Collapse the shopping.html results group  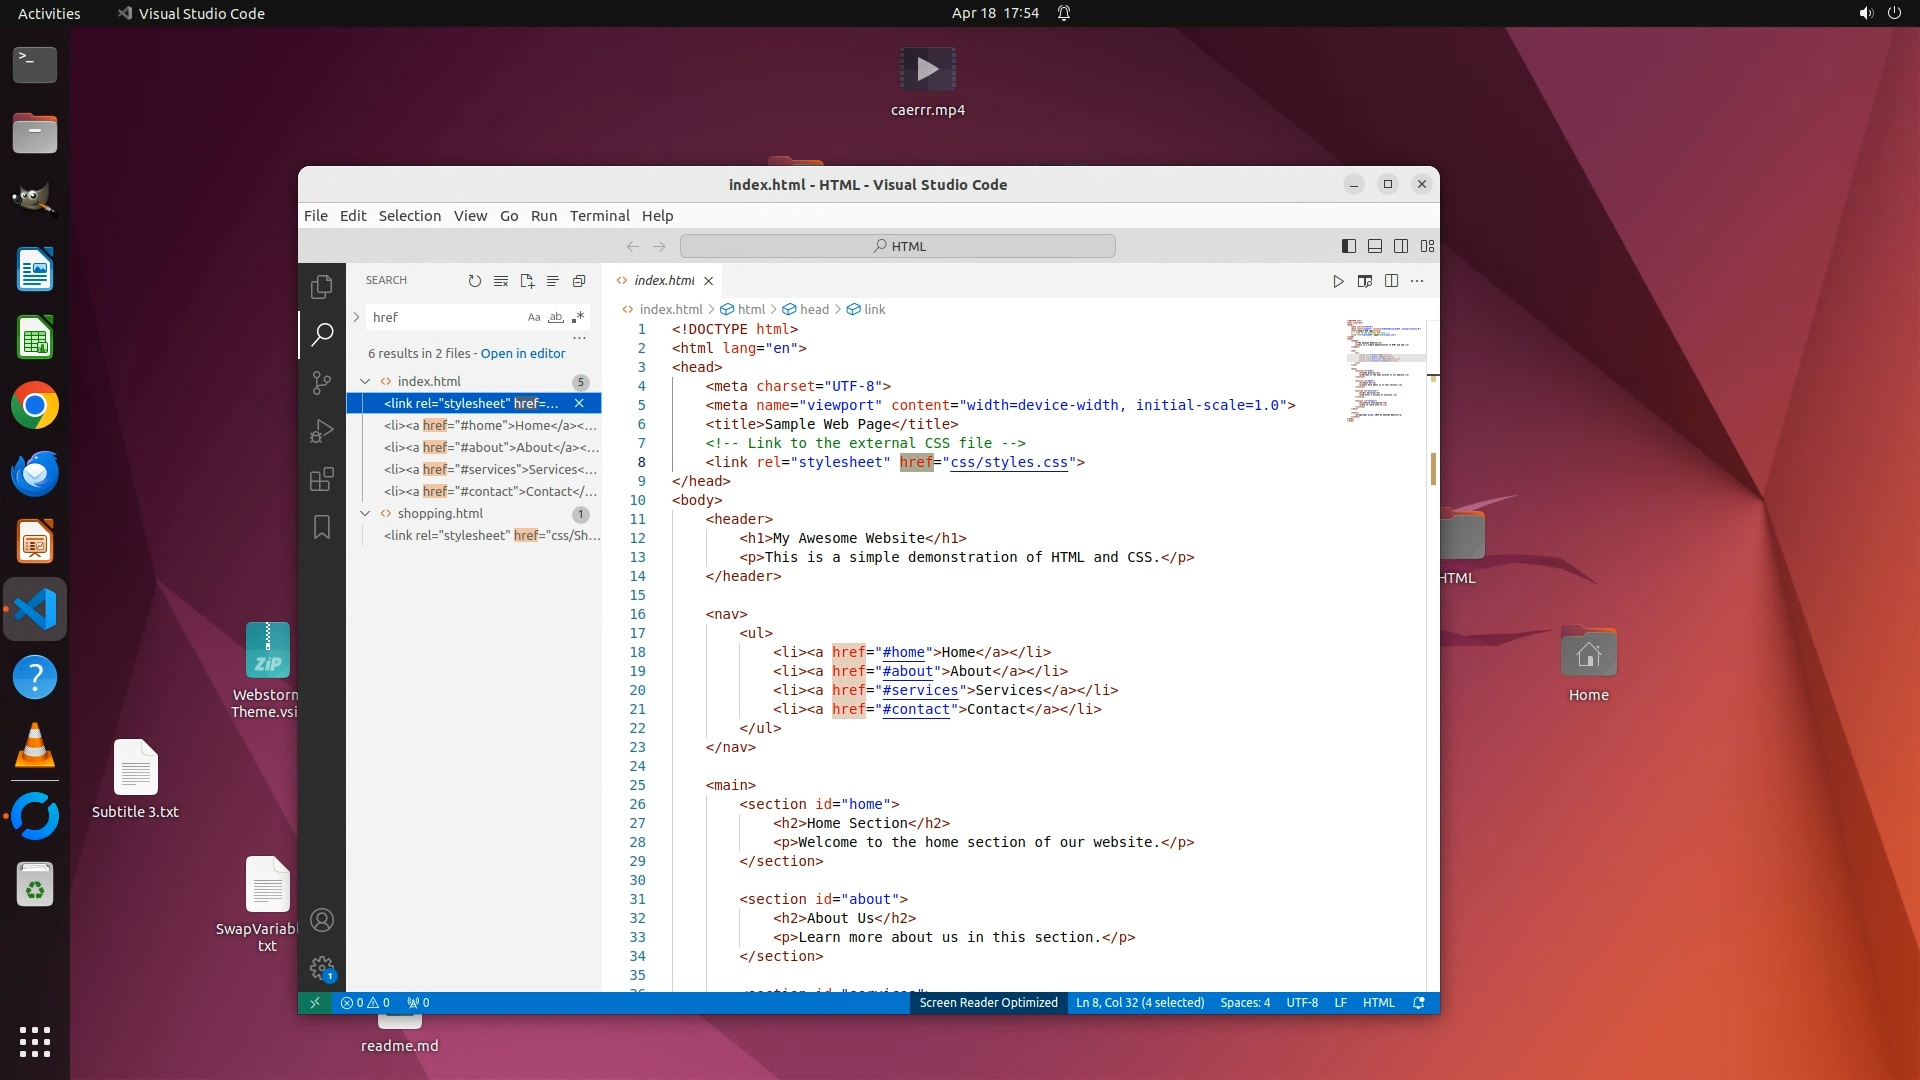point(365,513)
